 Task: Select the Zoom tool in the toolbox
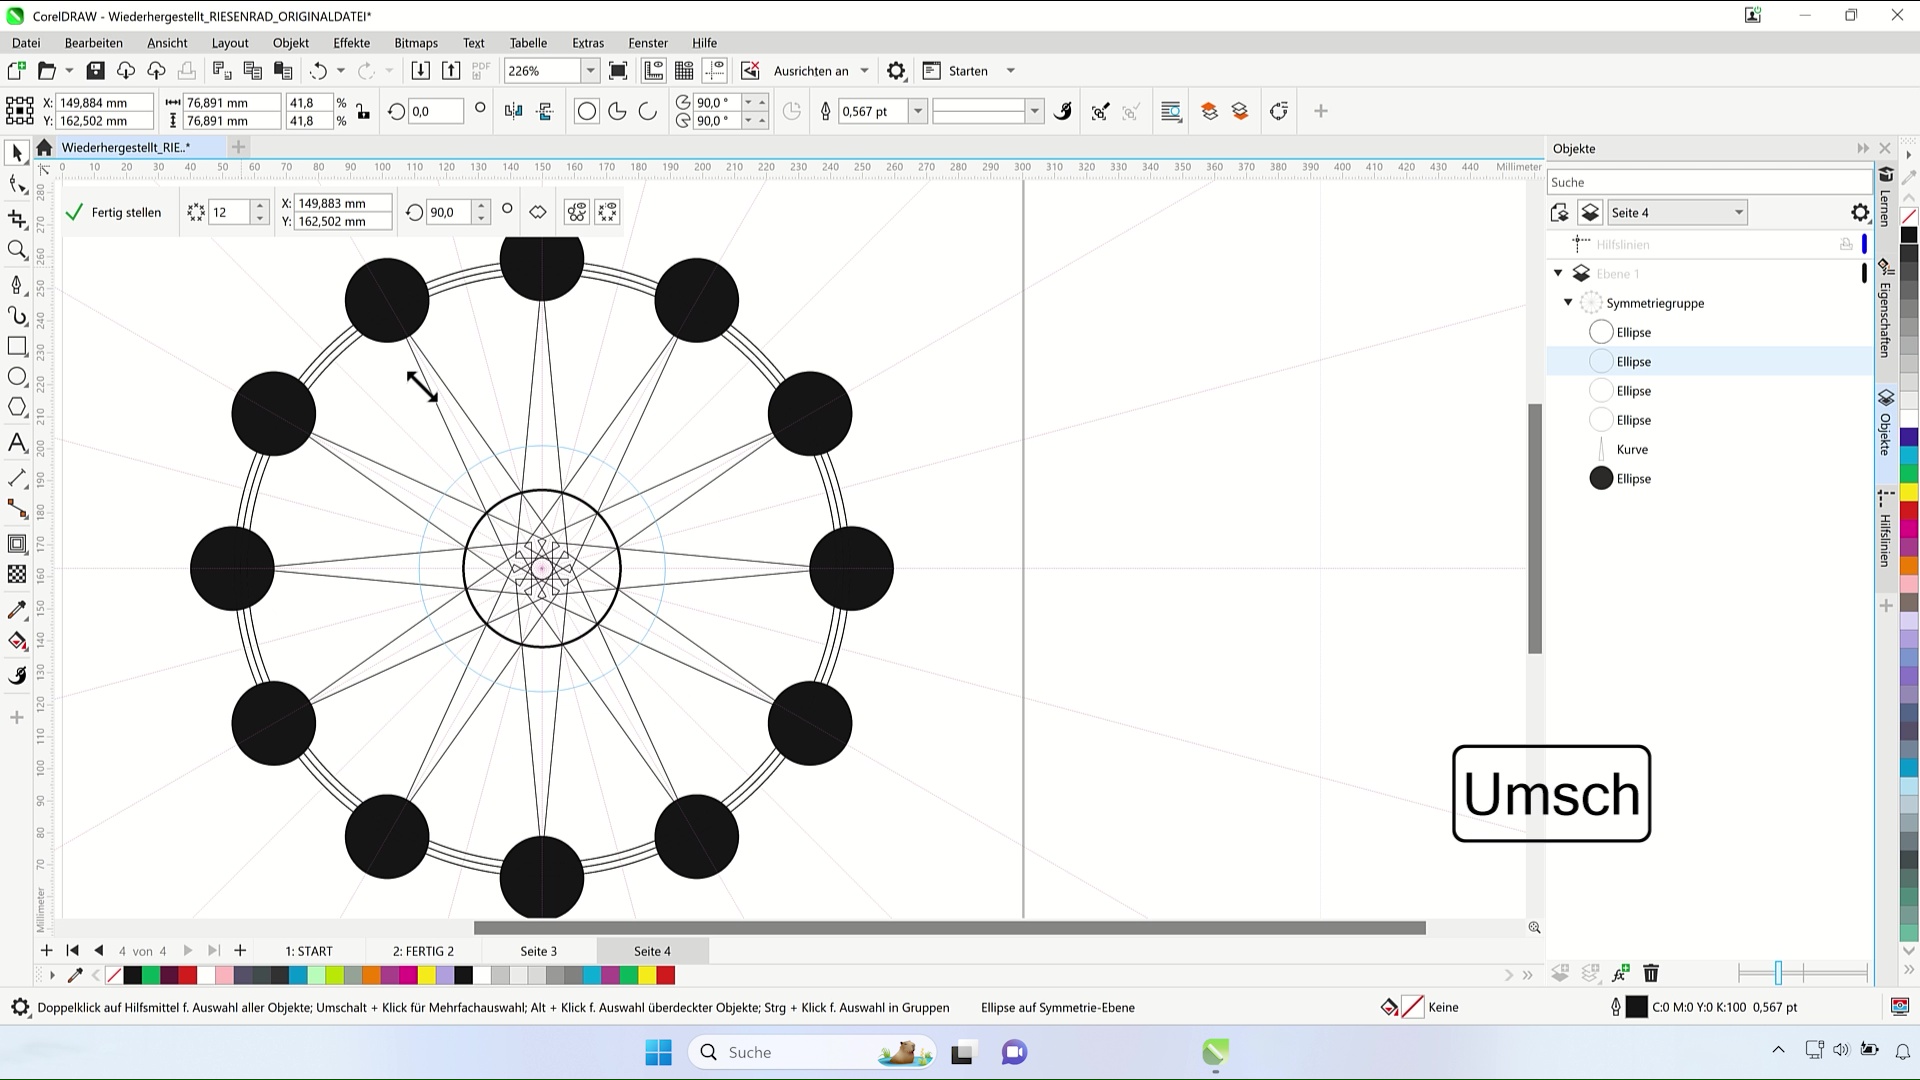[x=17, y=250]
